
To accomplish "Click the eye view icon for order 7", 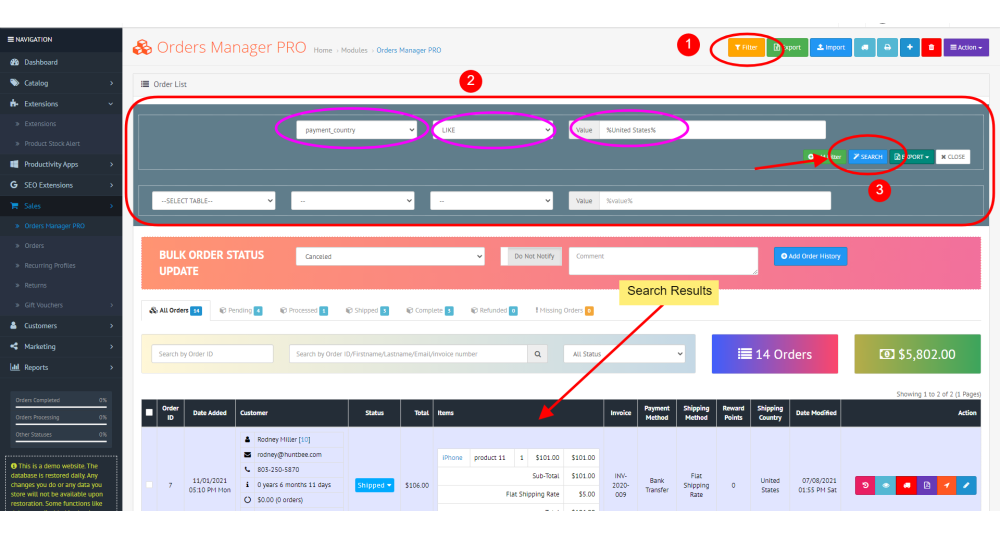I will [x=886, y=485].
